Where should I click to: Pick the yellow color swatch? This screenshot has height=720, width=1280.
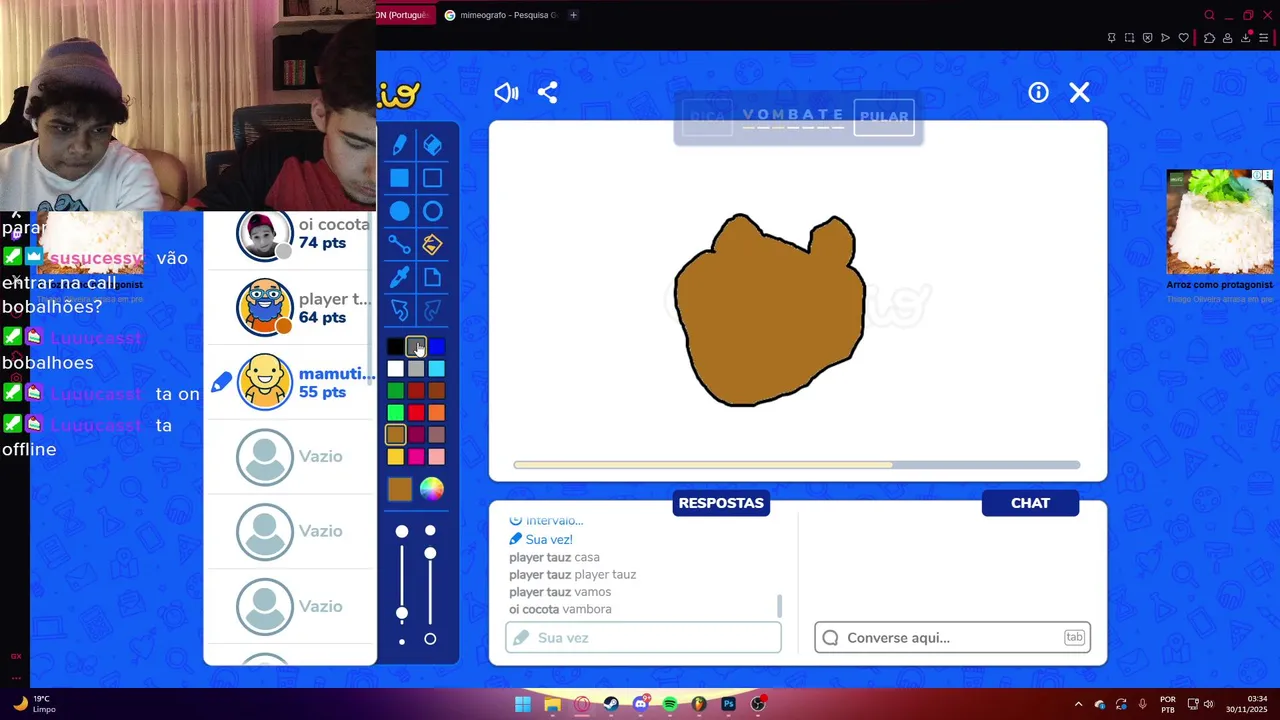pyautogui.click(x=395, y=457)
